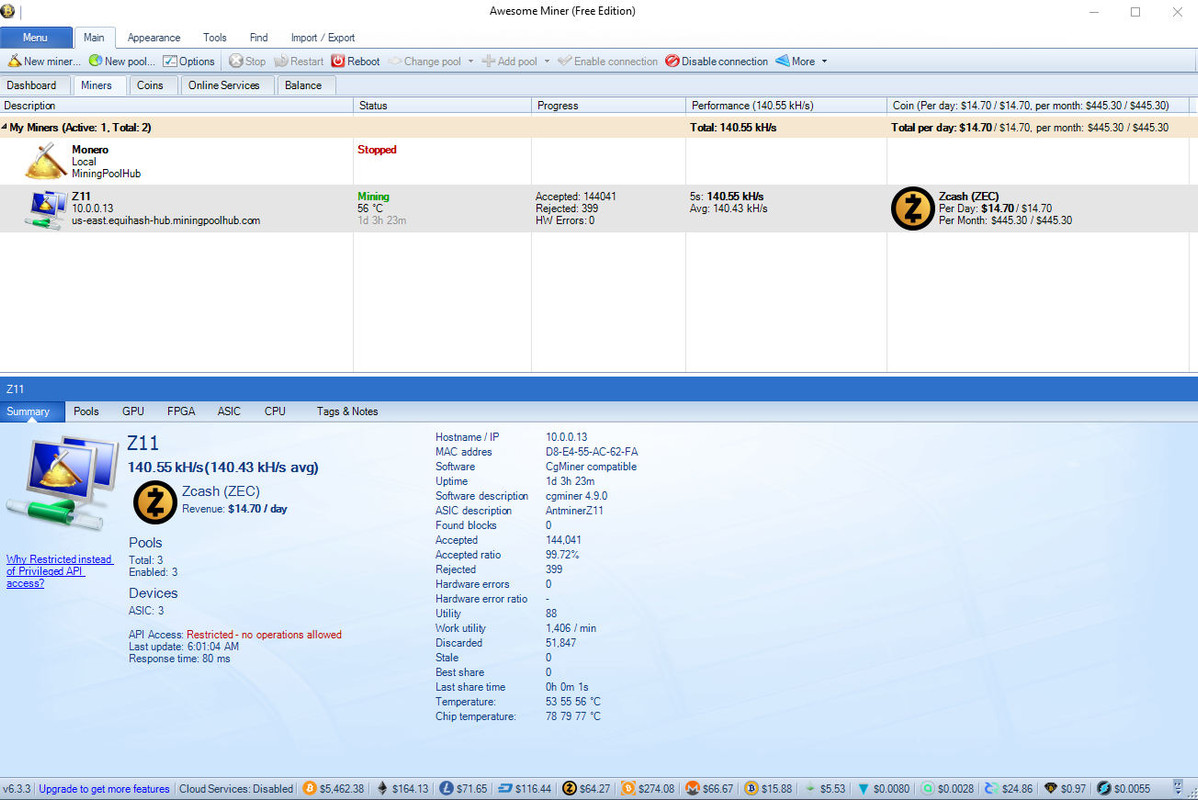The width and height of the screenshot is (1198, 800).
Task: Click the $0.97 coin in status bar
Action: click(x=1065, y=789)
